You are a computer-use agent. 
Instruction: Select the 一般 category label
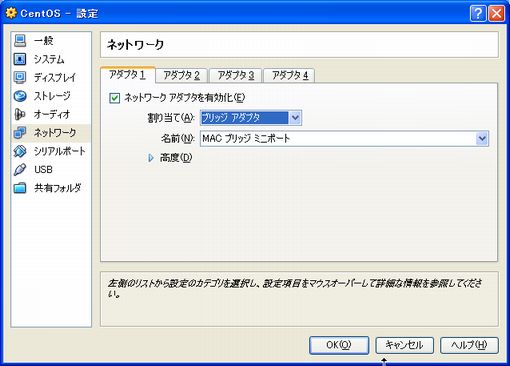[44, 41]
